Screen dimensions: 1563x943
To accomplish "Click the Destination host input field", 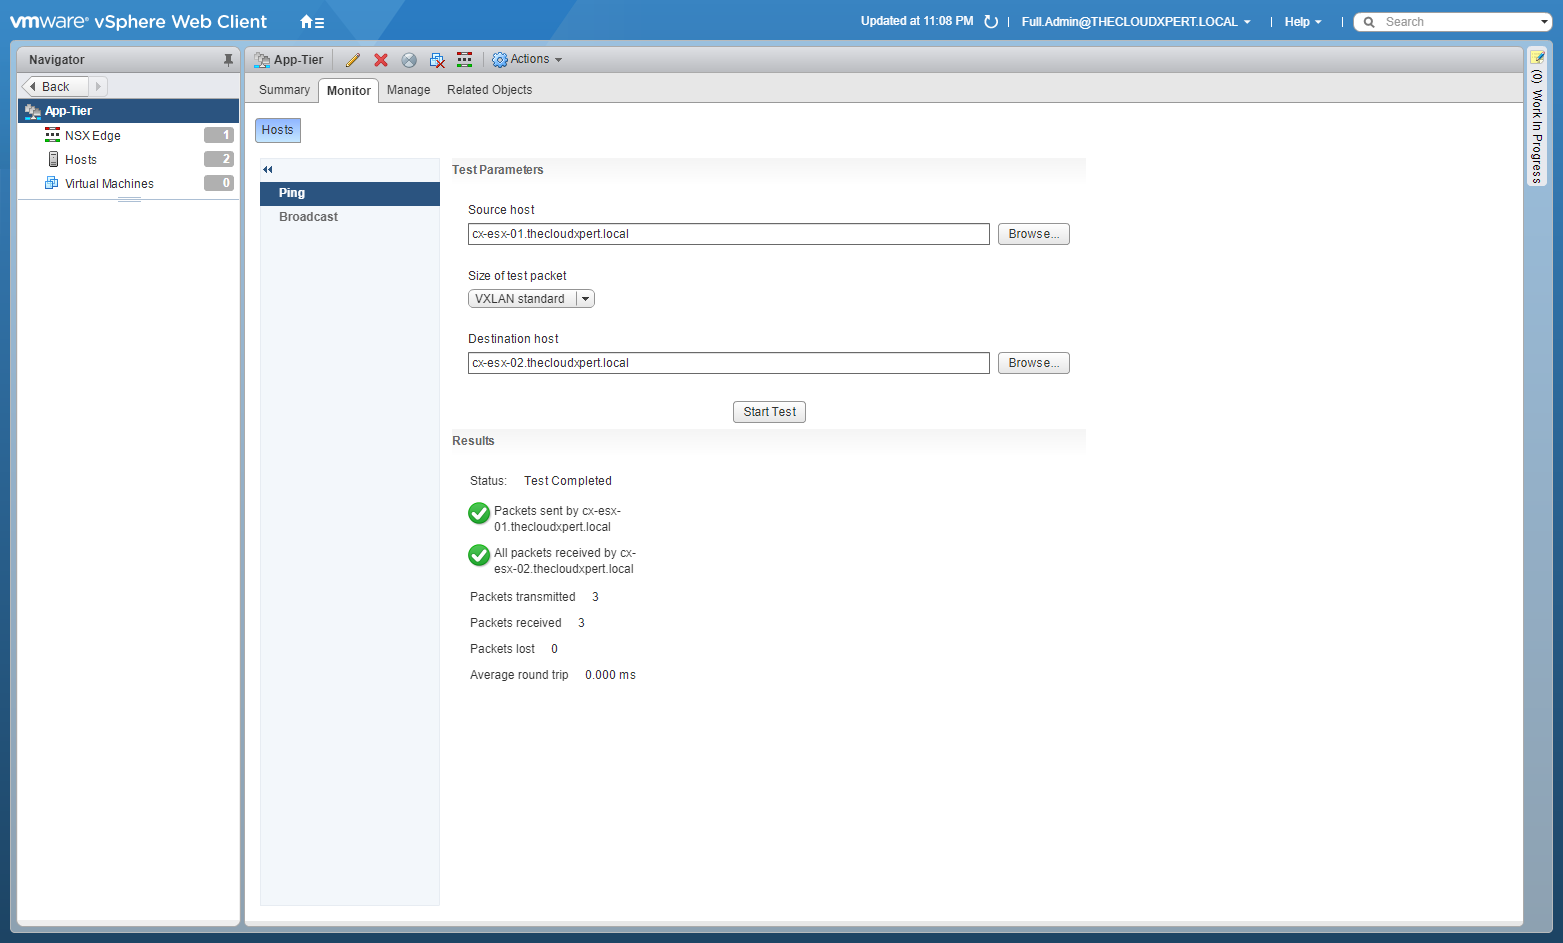I will (x=728, y=363).
